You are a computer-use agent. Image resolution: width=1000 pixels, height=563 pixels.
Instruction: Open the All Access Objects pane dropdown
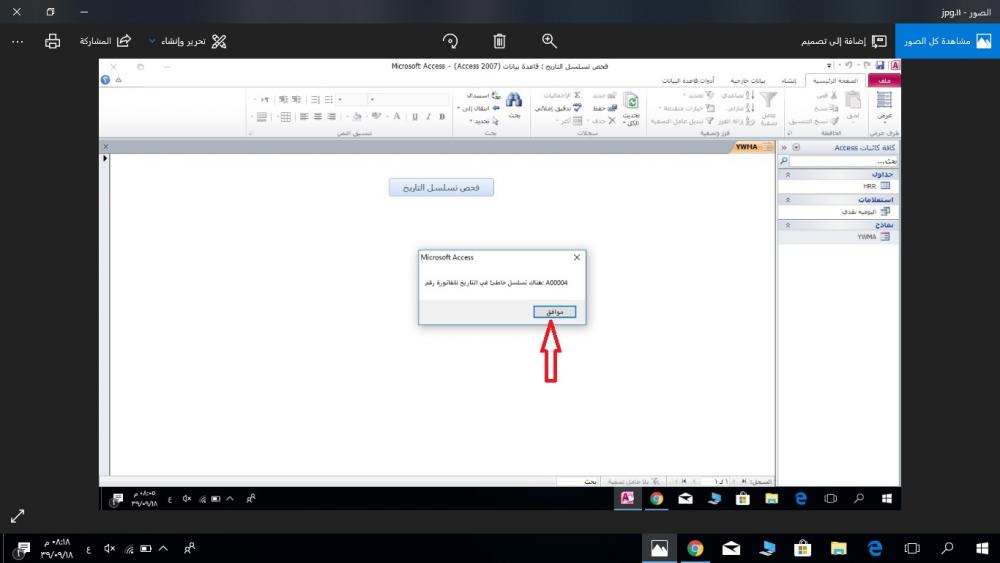(796, 147)
